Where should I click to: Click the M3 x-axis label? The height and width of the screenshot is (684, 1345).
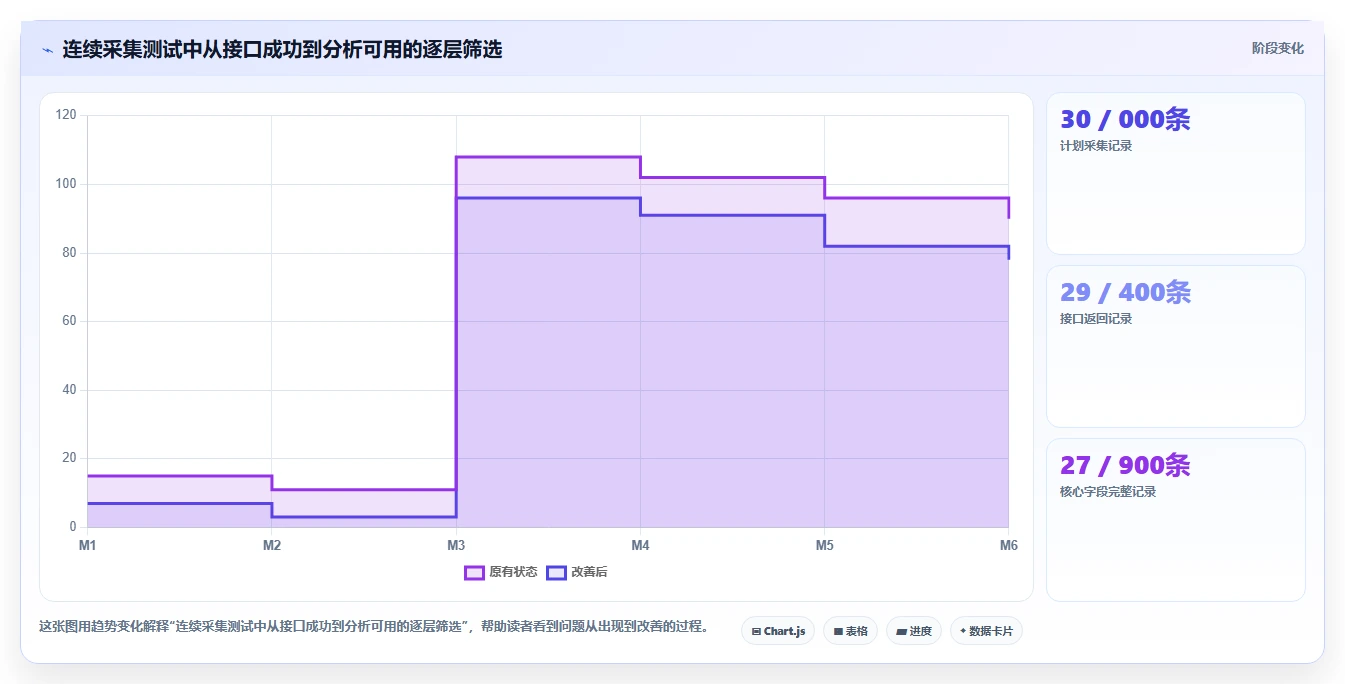(456, 546)
